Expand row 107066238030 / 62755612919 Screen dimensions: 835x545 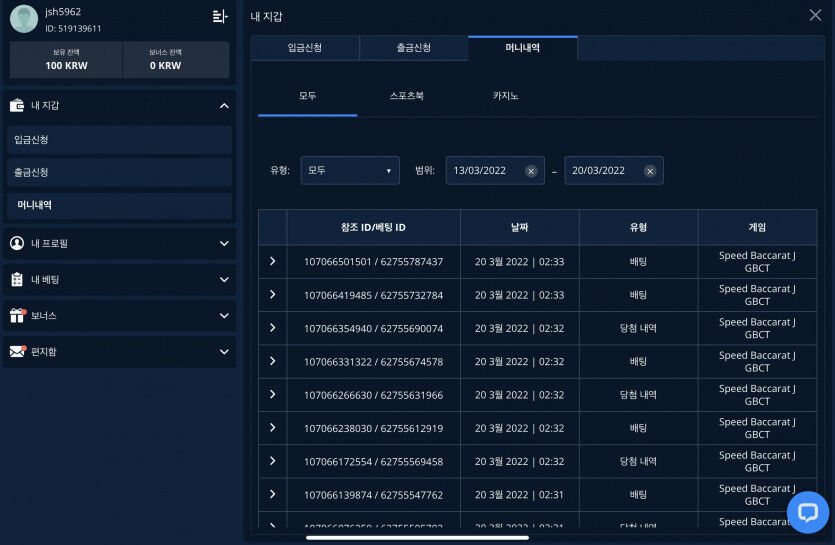pos(273,427)
